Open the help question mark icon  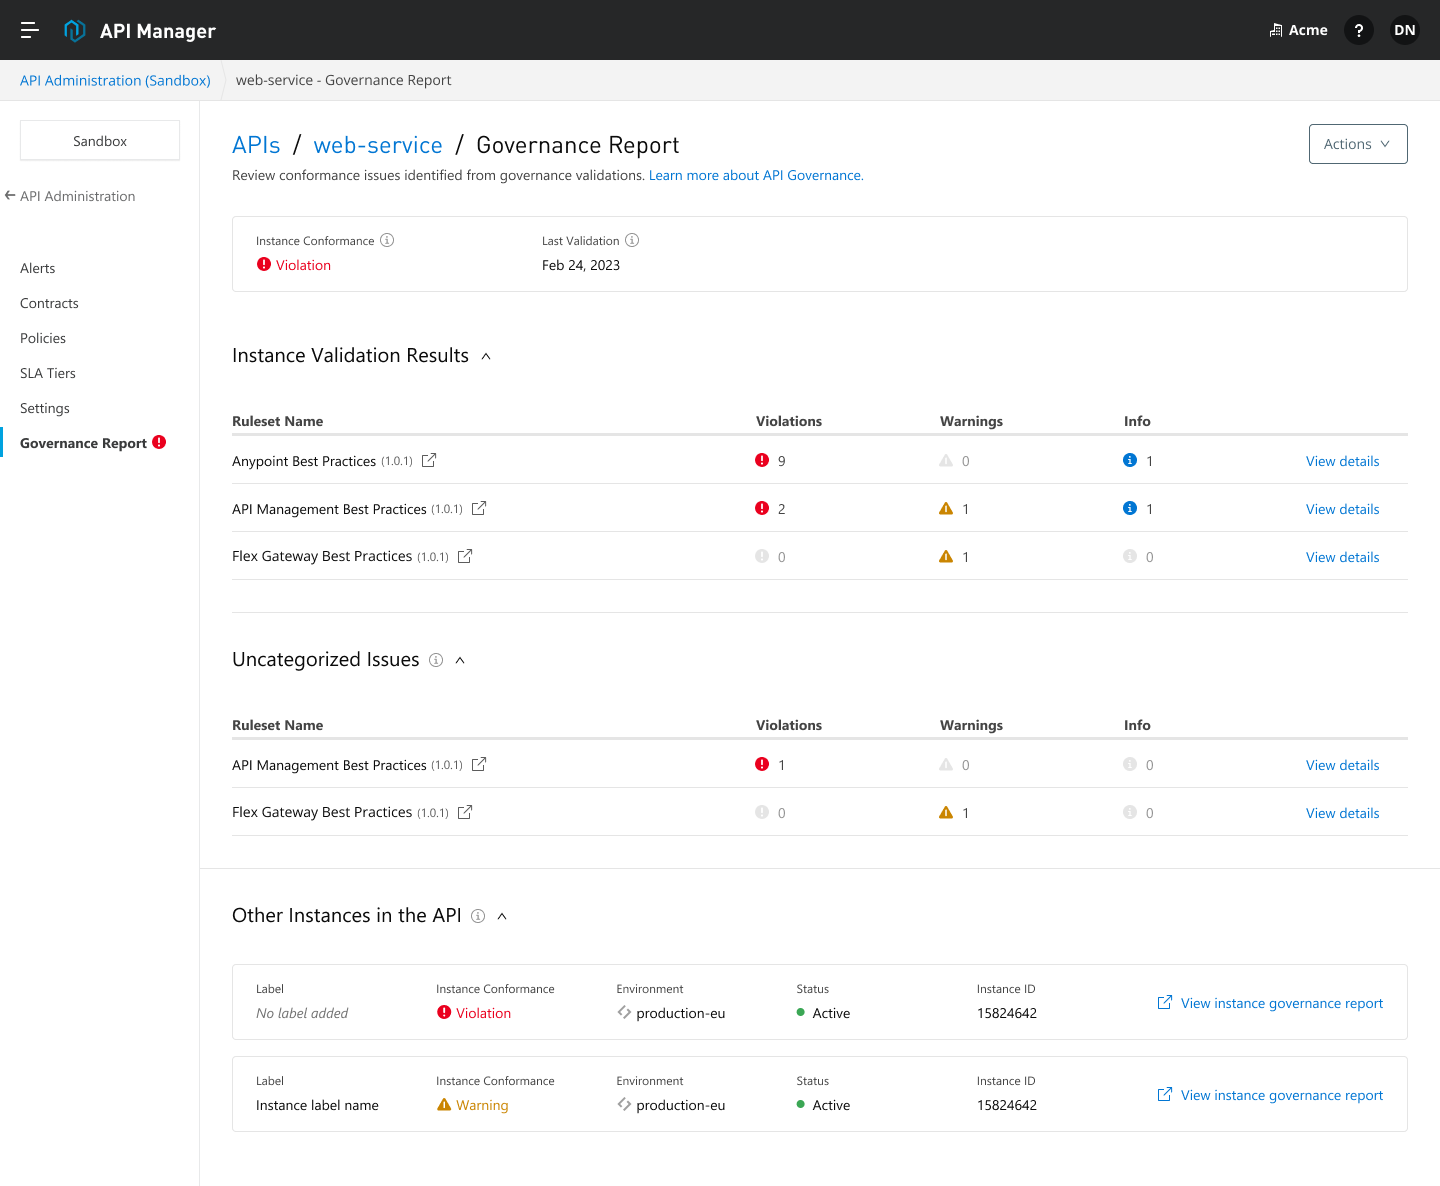tap(1358, 30)
